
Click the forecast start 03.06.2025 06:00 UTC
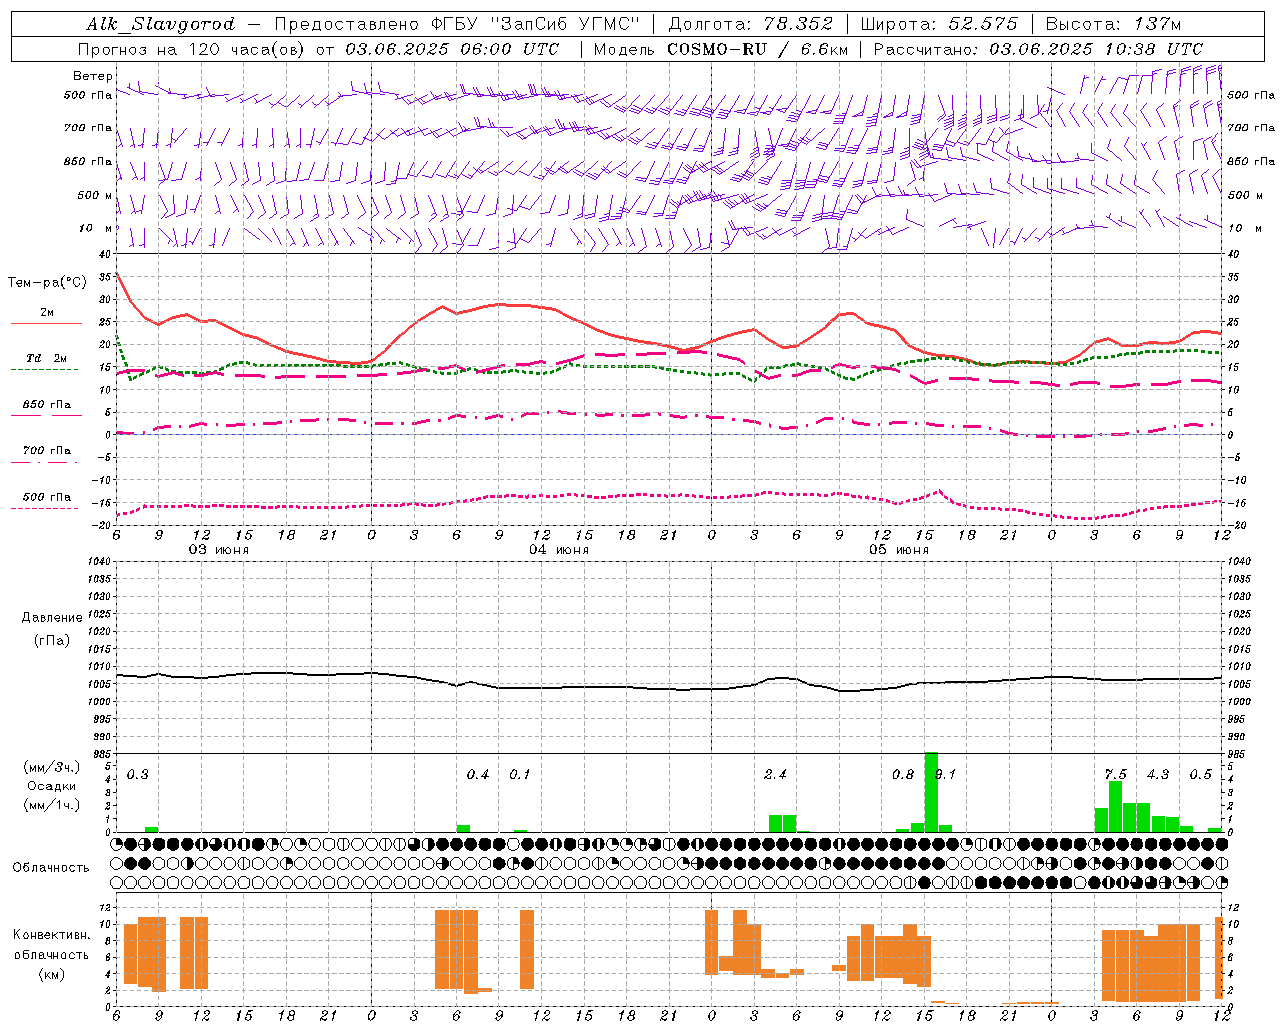(452, 49)
